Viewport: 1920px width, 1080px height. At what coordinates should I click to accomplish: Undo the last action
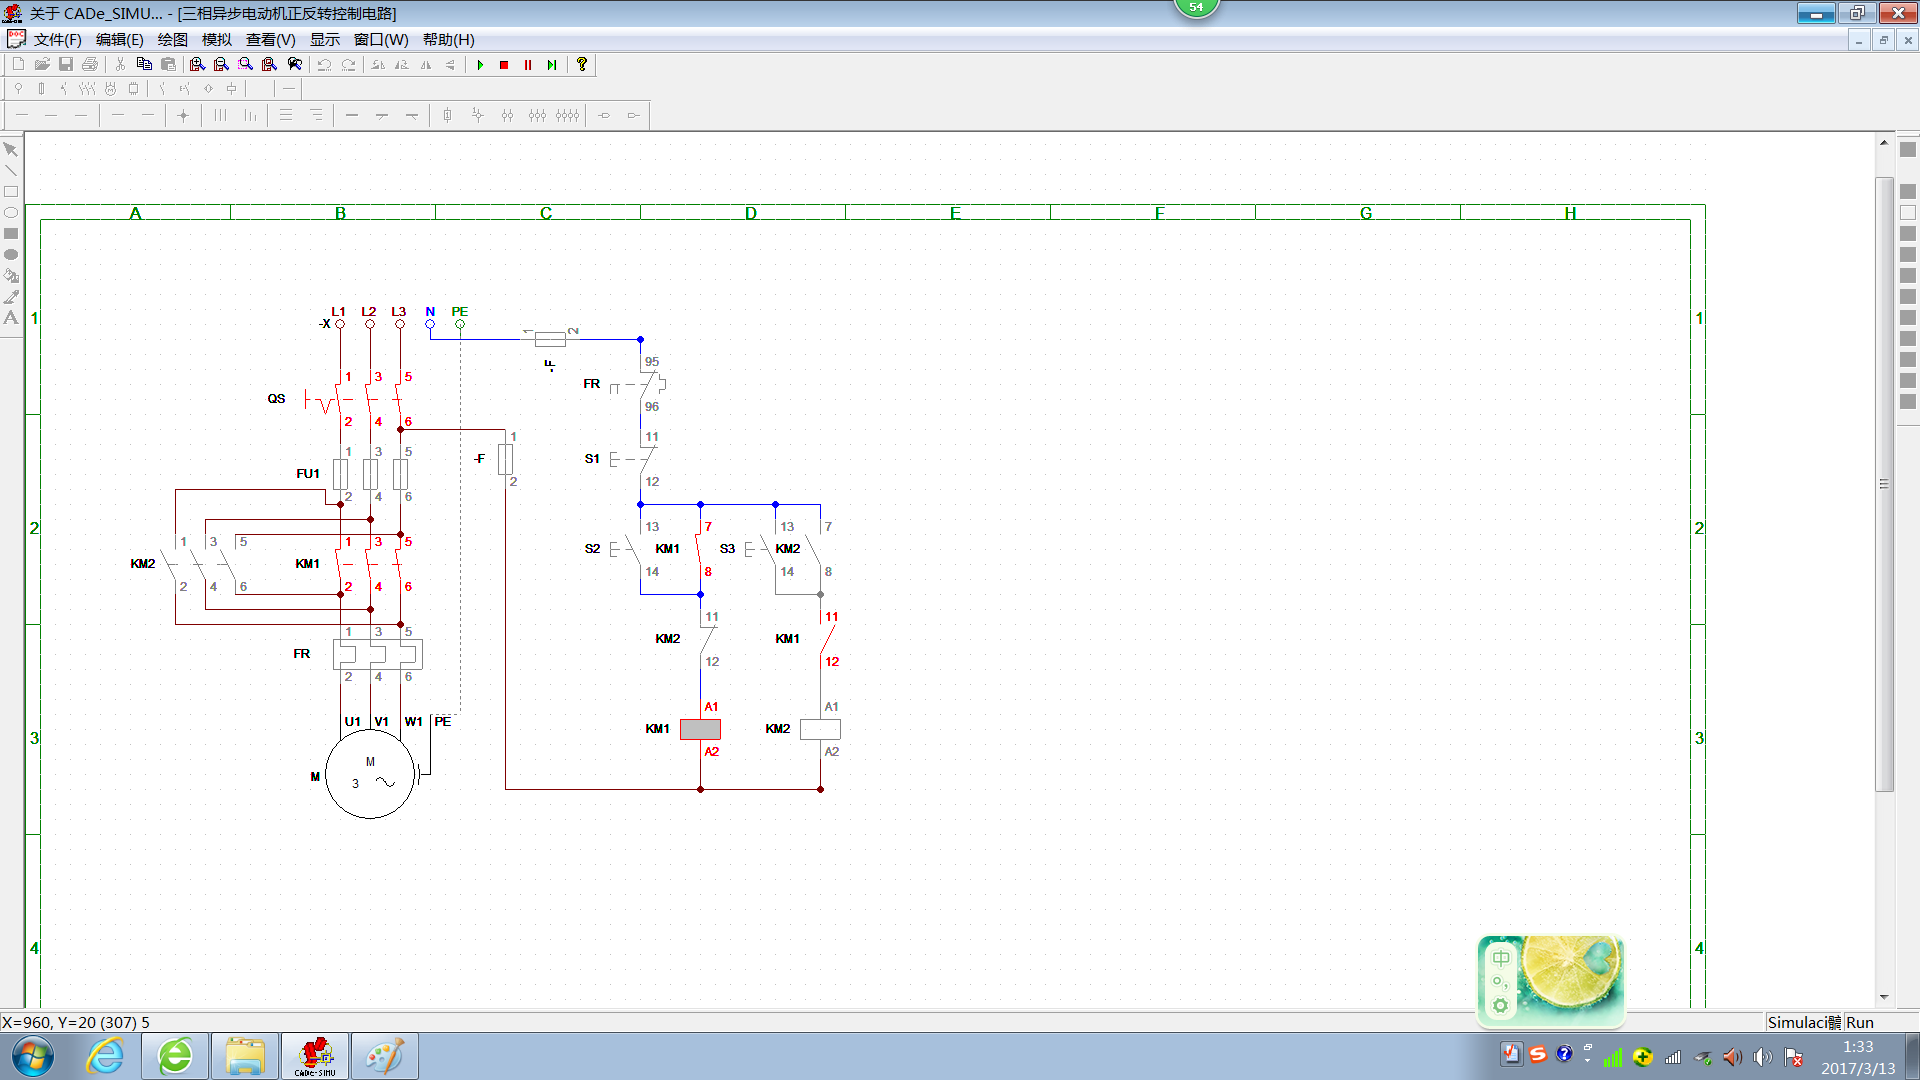click(324, 64)
